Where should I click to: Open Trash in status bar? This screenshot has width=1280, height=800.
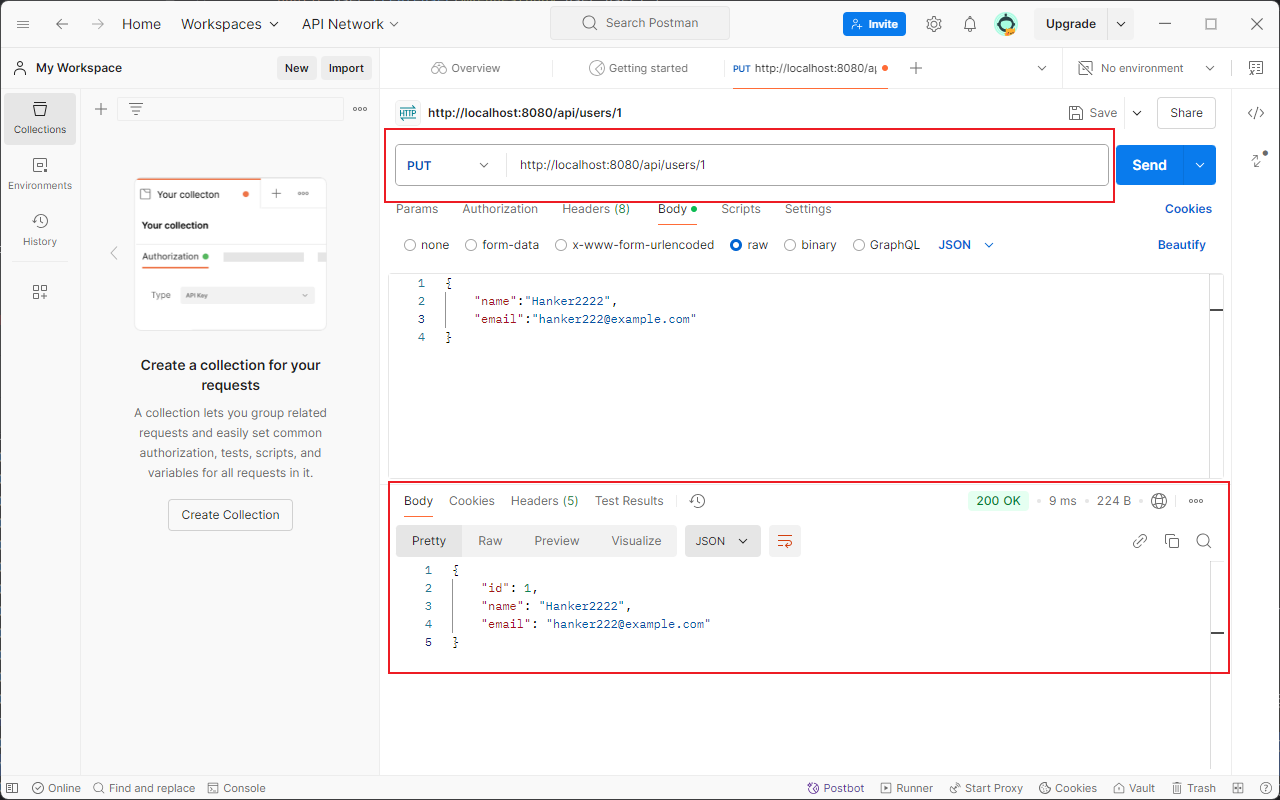(1194, 788)
